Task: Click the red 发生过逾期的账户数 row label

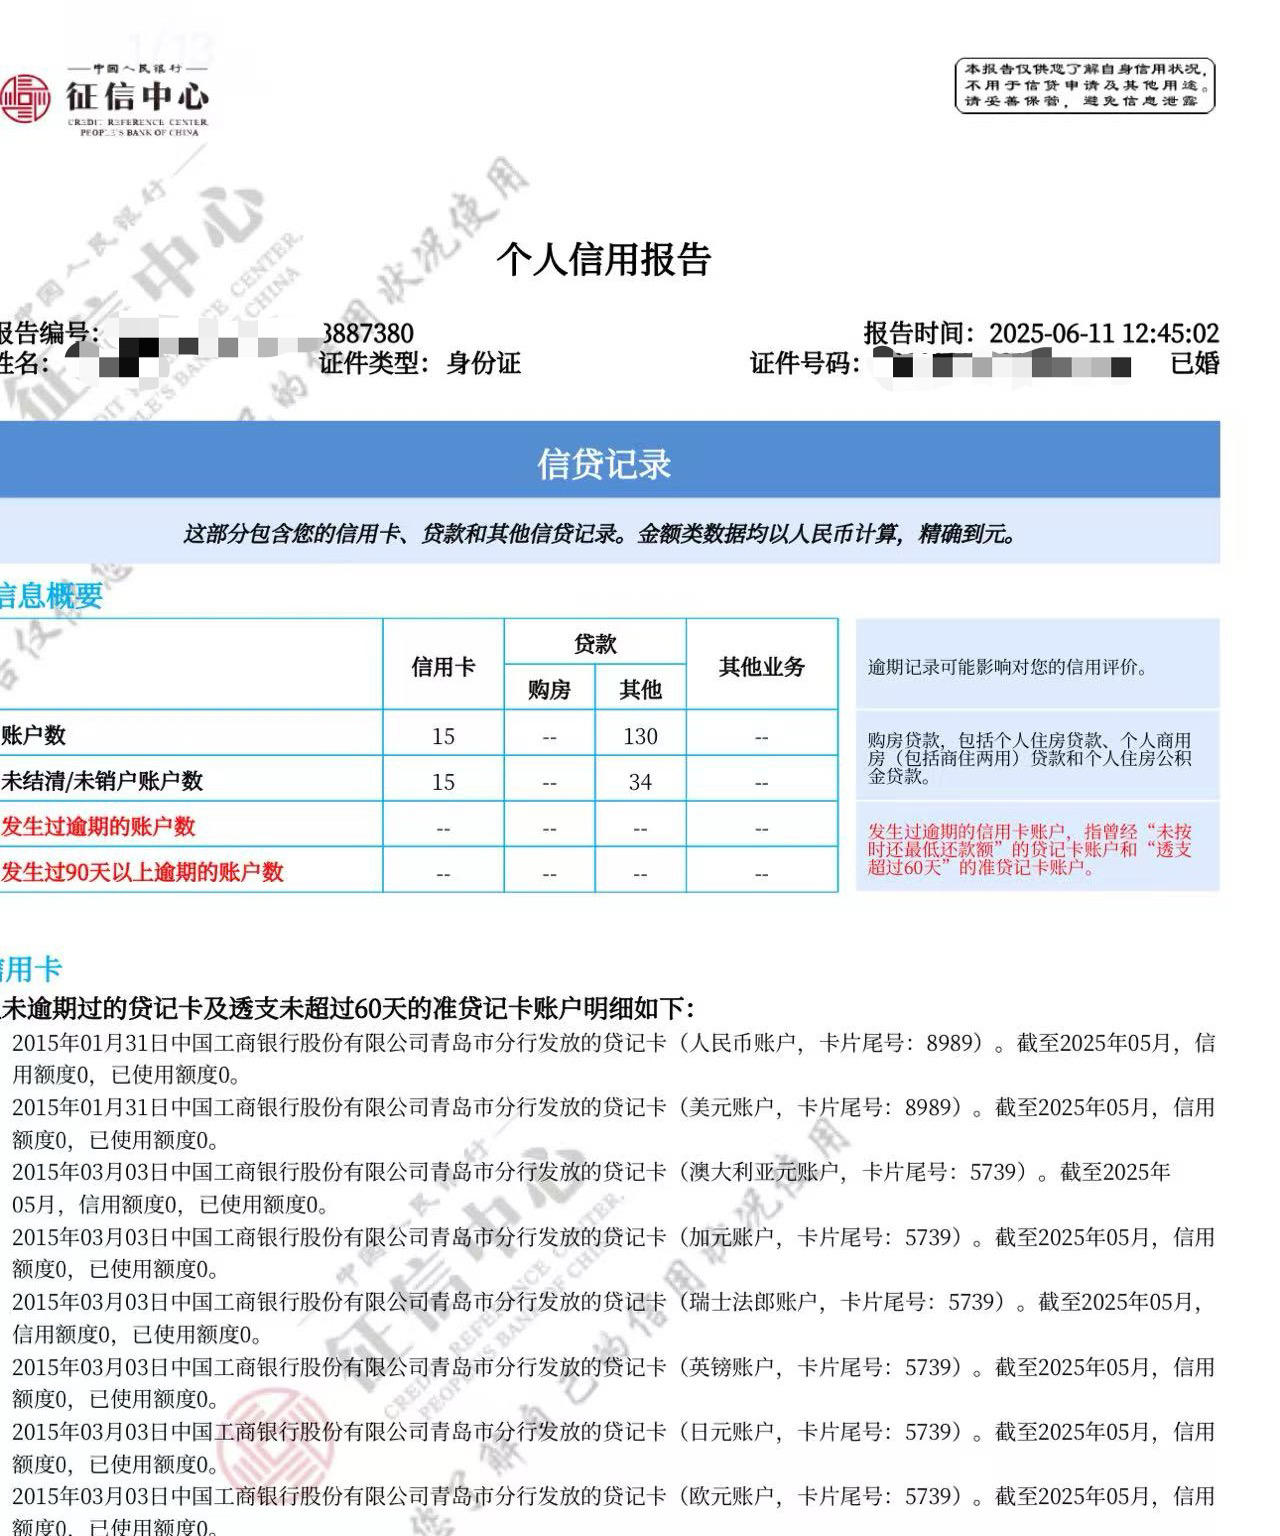Action: click(98, 826)
